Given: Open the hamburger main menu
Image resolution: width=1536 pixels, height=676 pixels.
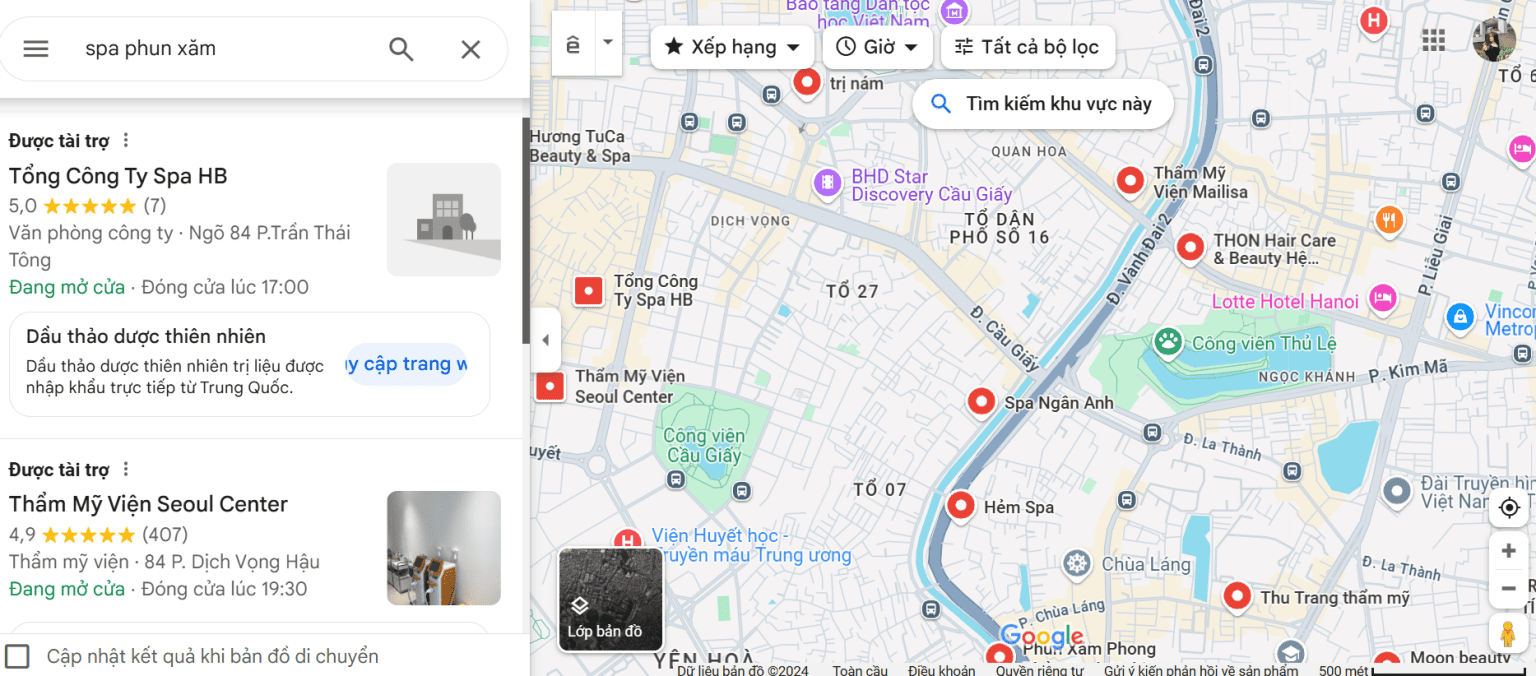Looking at the screenshot, I should point(36,49).
